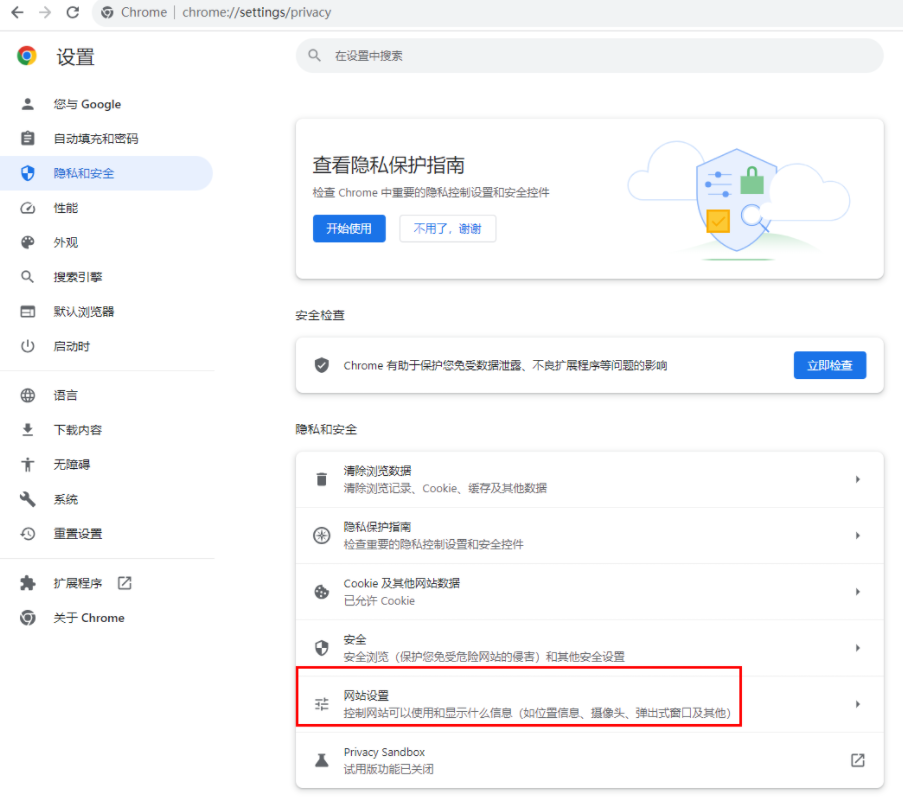Screen dimensions: 903x804
Task: Open 清除浏览数据 row
Action: click(x=590, y=479)
